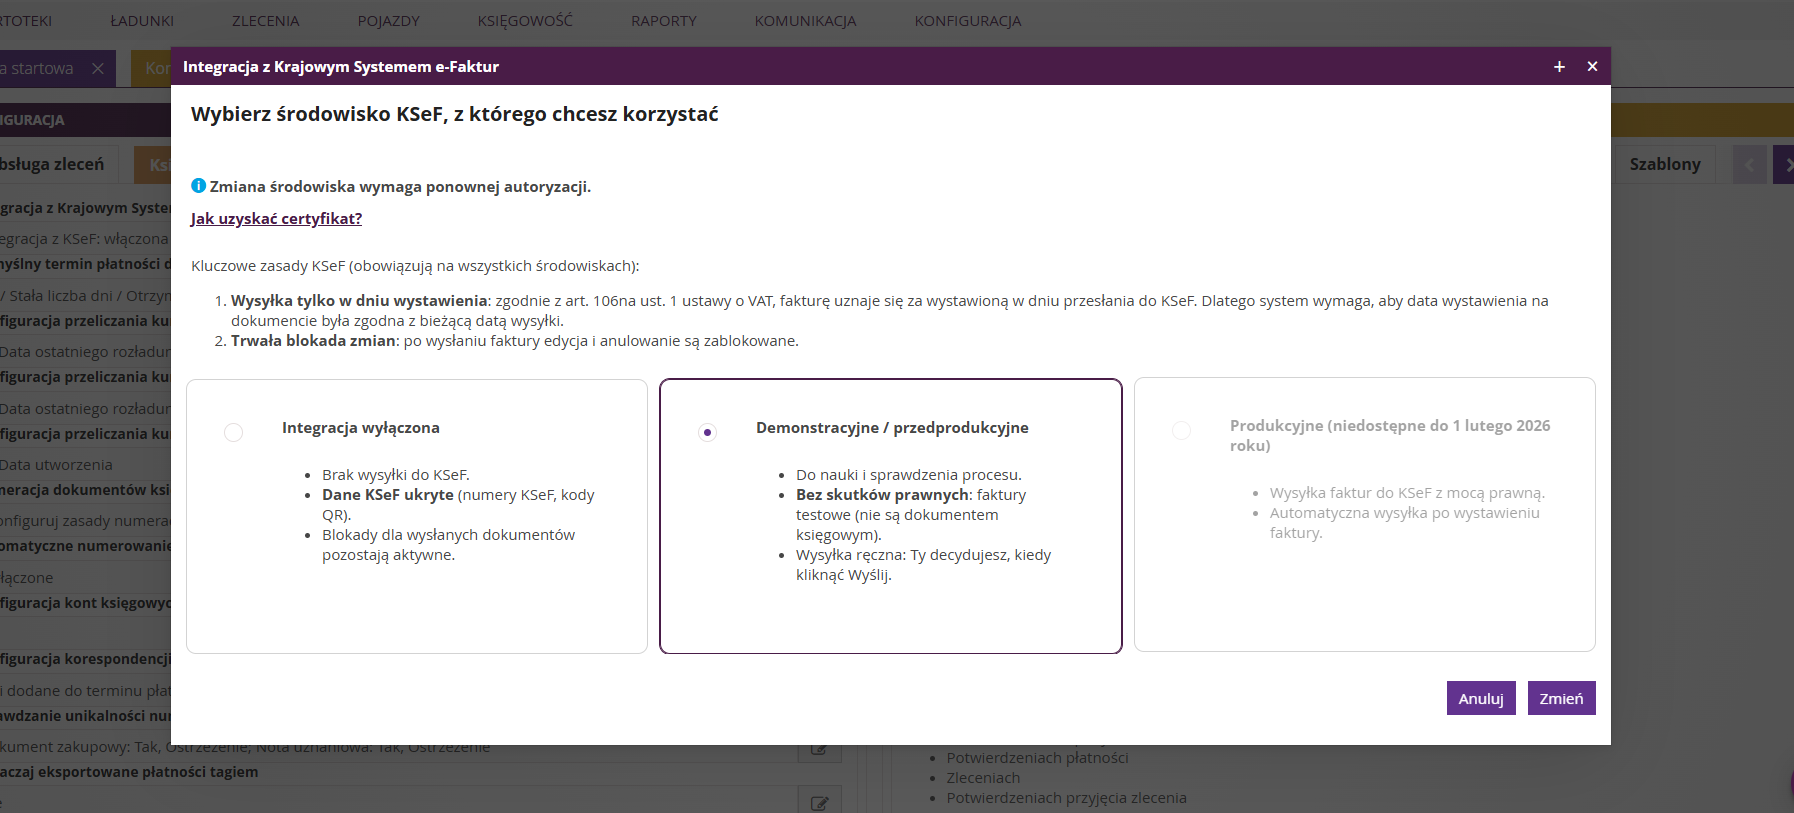Click 'Potwierdzeniach płatności' item behind dialog
Screen dimensions: 1794x813
(x=1038, y=758)
